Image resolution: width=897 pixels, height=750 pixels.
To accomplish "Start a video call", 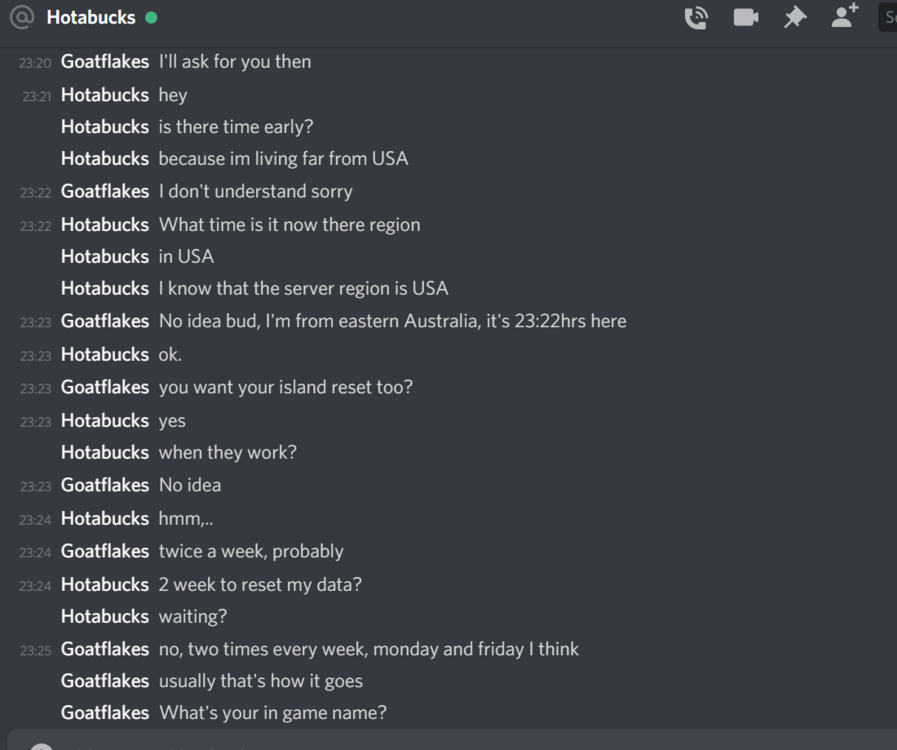I will [745, 17].
